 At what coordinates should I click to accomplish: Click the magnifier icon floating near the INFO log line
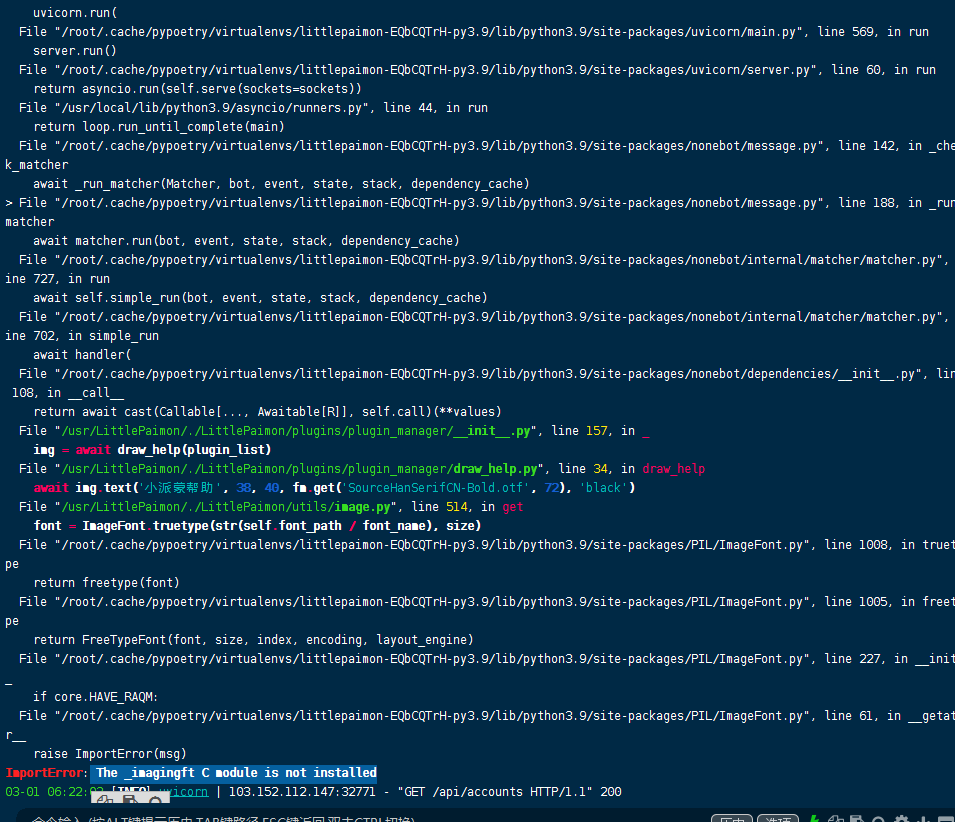[155, 800]
